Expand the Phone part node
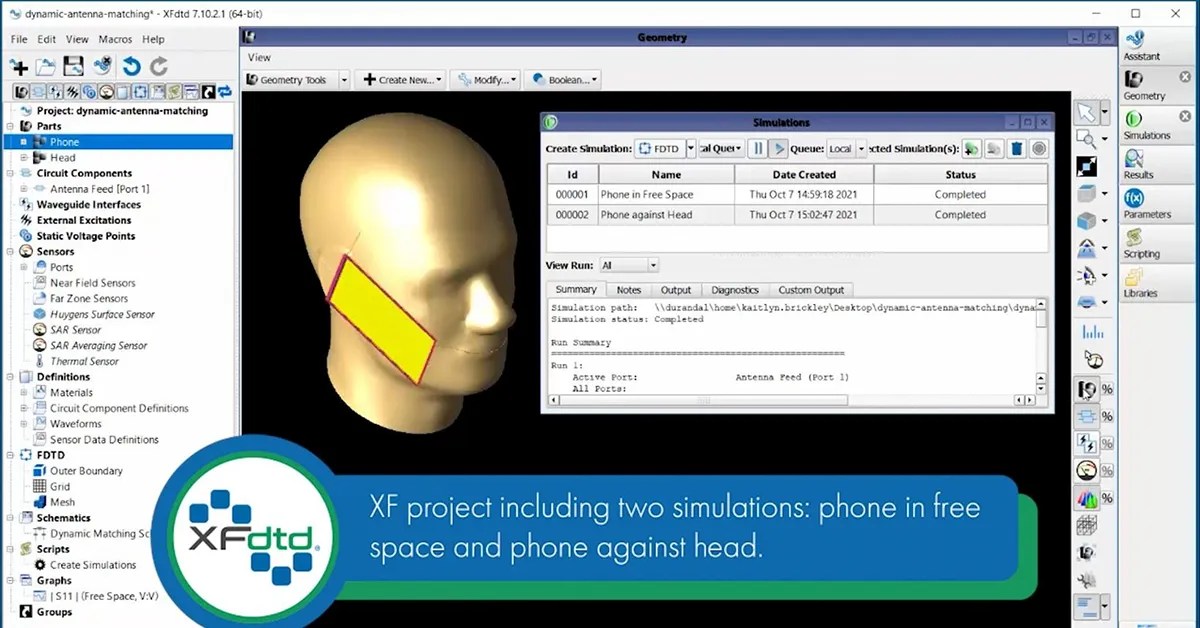Screen dimensions: 1200x628 (x=24, y=142)
